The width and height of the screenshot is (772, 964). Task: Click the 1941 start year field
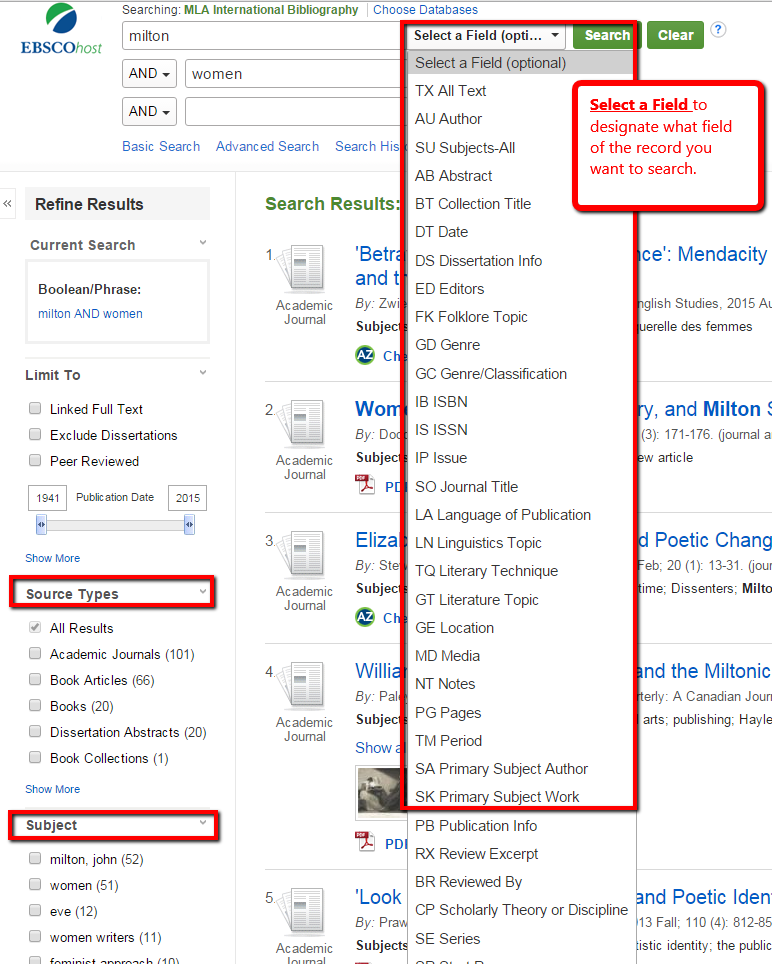coord(47,498)
